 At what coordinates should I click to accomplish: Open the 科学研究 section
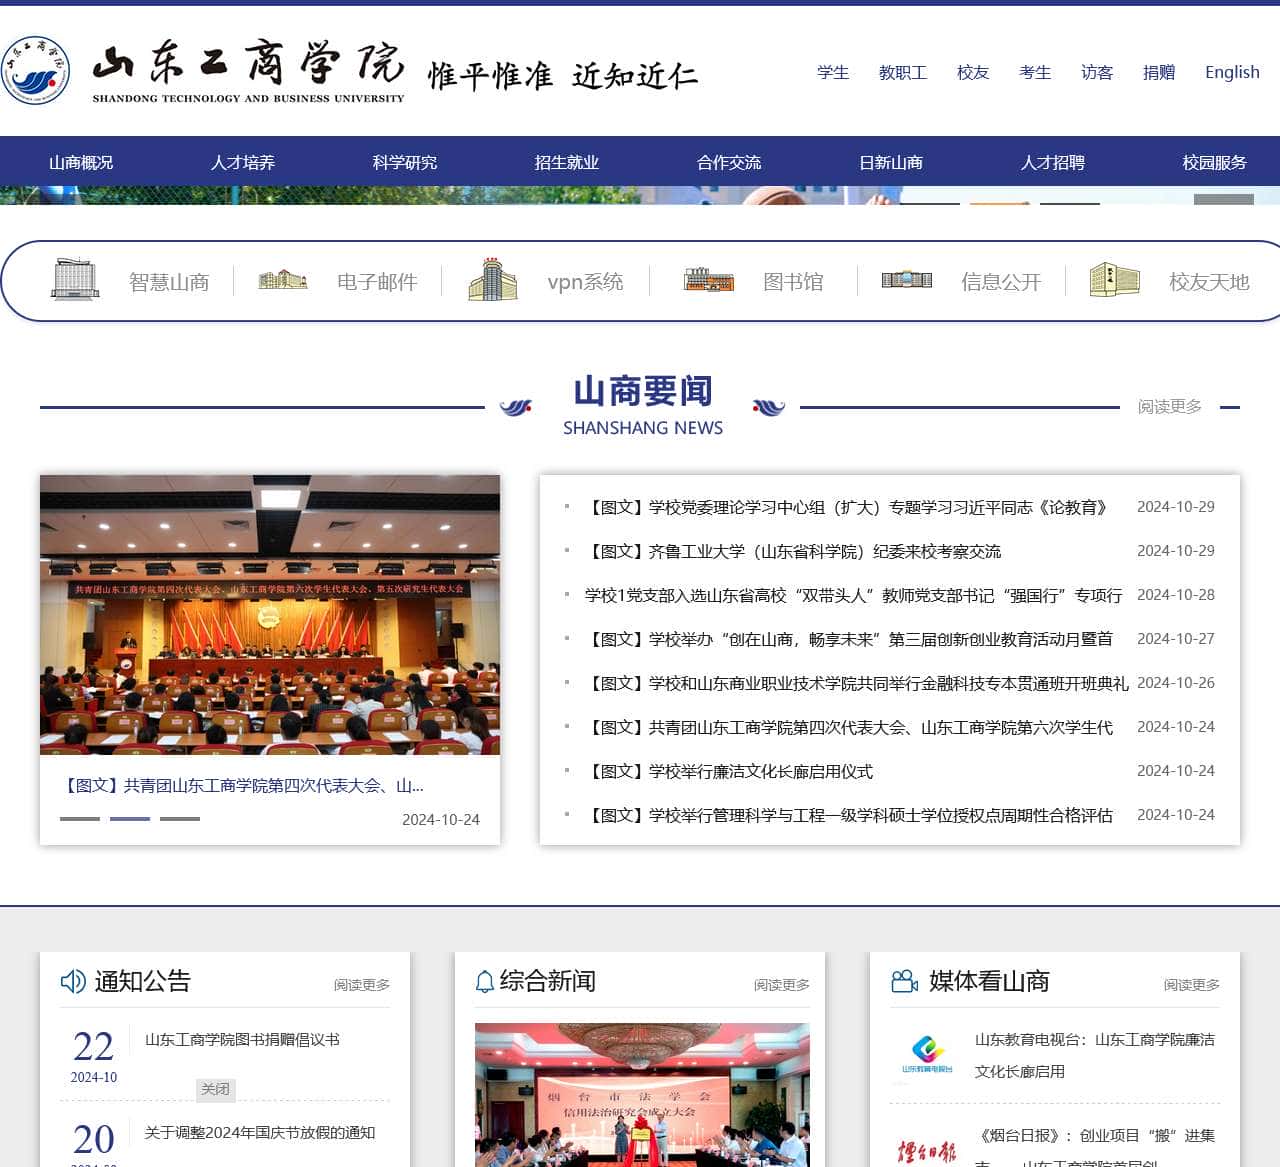pos(405,162)
